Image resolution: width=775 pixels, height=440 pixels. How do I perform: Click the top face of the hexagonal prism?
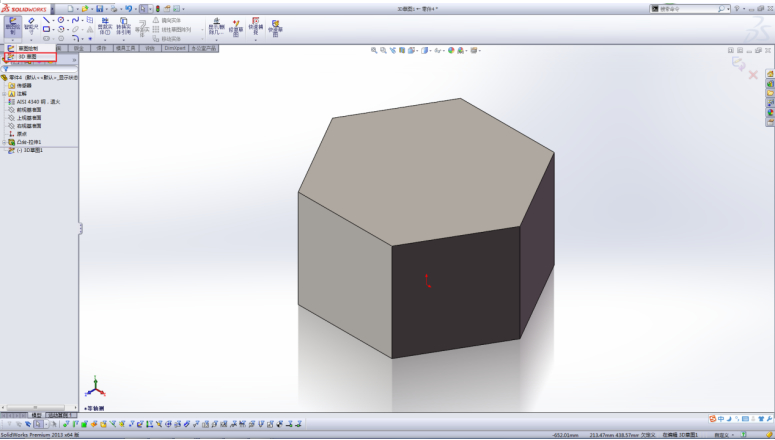pyautogui.click(x=426, y=171)
